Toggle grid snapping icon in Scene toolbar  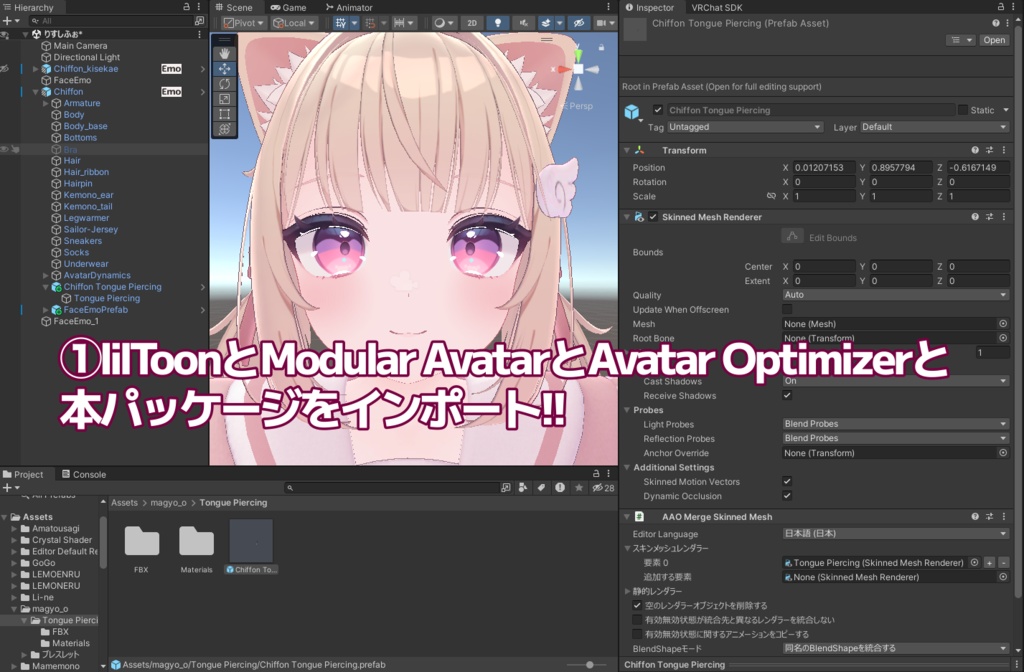[370, 23]
